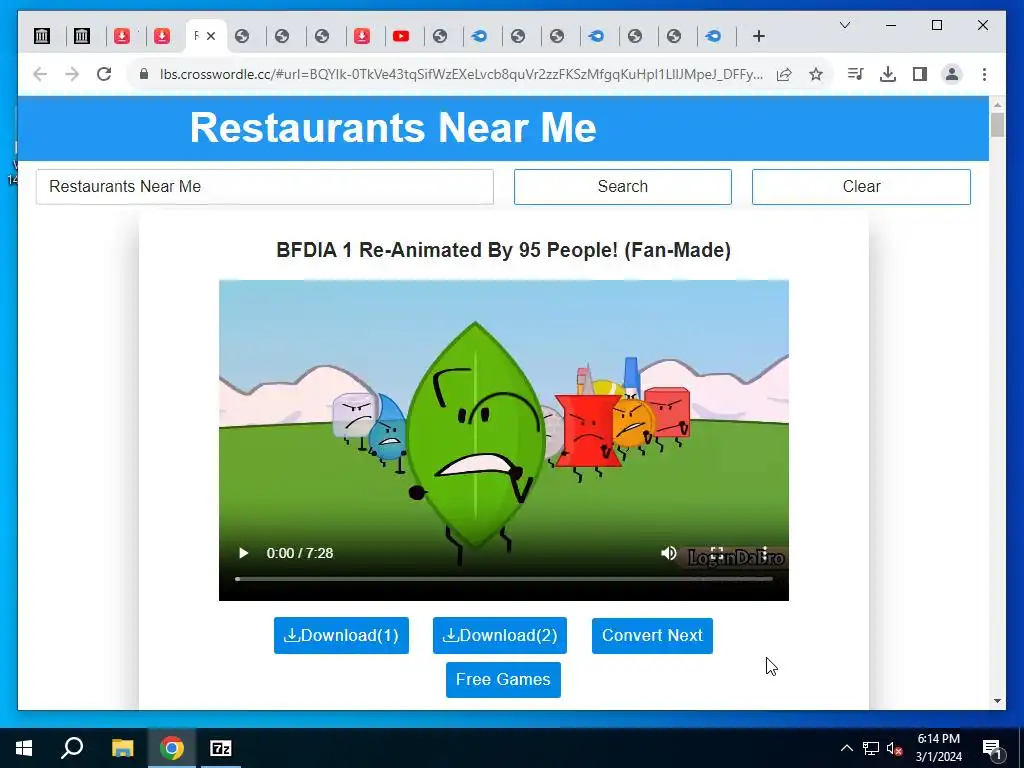This screenshot has height=768, width=1024.
Task: Open 7-Zip from the taskbar
Action: [221, 748]
